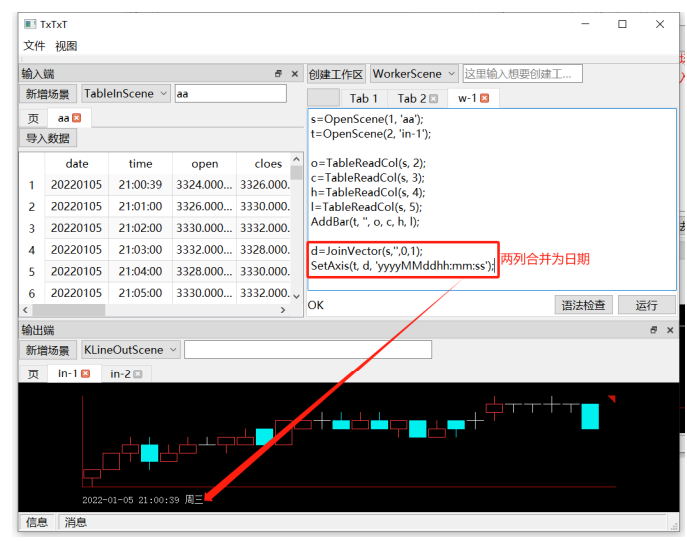
Task: Close the w-1 tab
Action: (x=485, y=98)
